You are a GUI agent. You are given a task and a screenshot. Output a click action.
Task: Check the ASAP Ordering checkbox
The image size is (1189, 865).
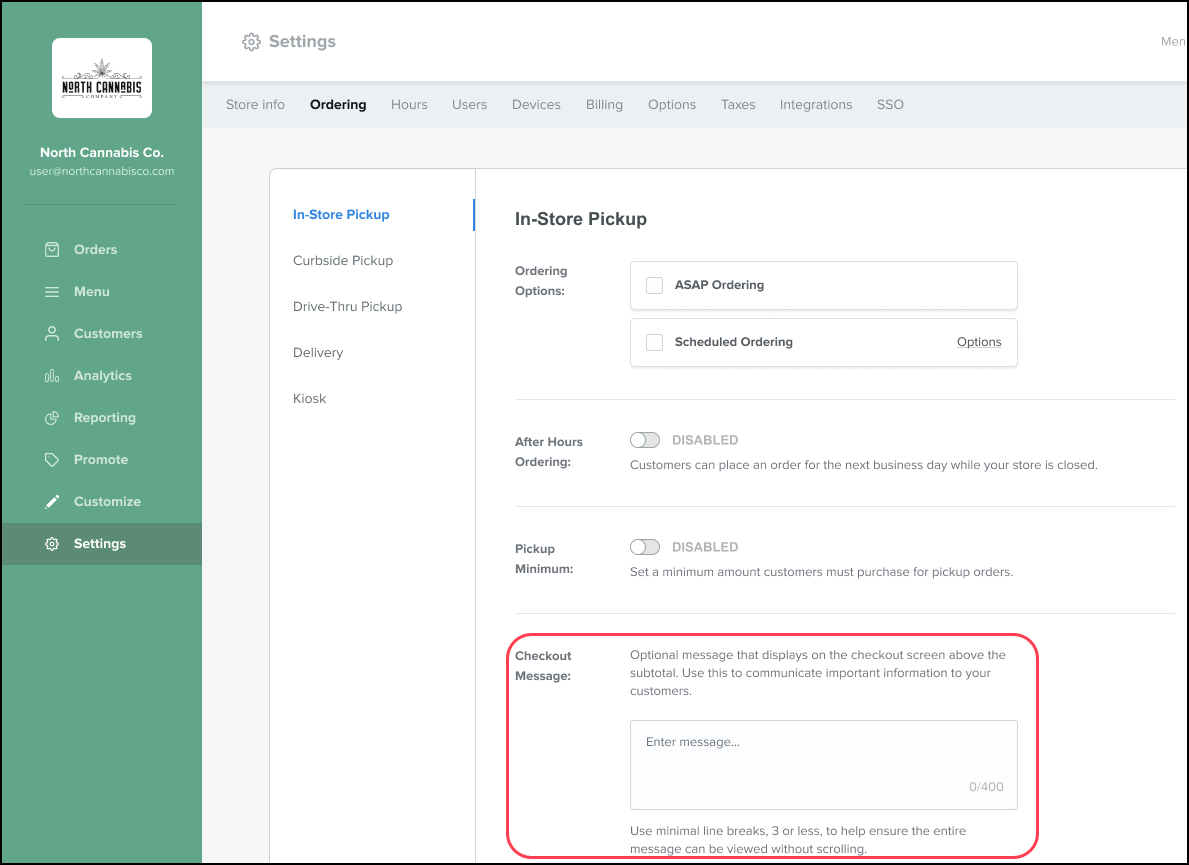[654, 285]
